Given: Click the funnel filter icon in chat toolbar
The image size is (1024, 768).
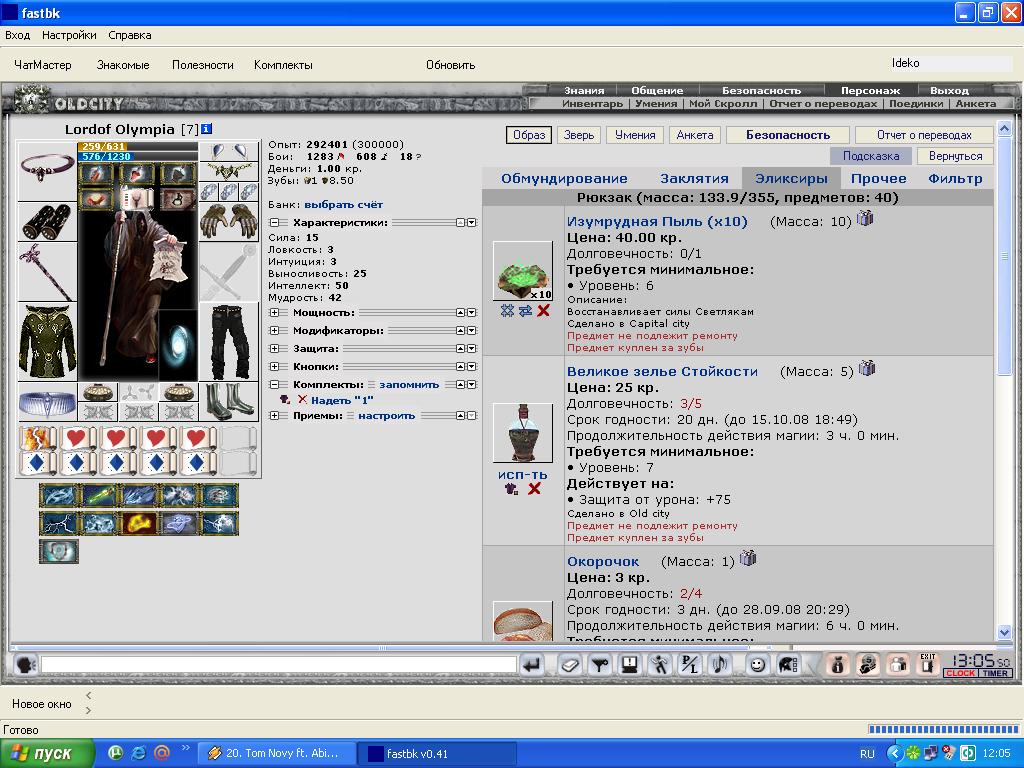Looking at the screenshot, I should (x=600, y=665).
